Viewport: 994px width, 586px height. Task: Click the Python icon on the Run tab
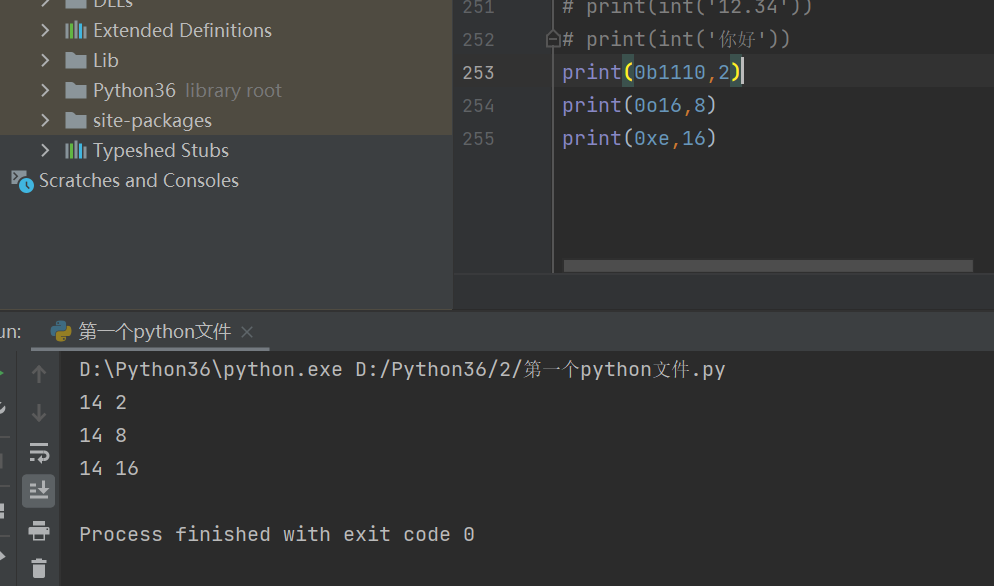coord(61,331)
